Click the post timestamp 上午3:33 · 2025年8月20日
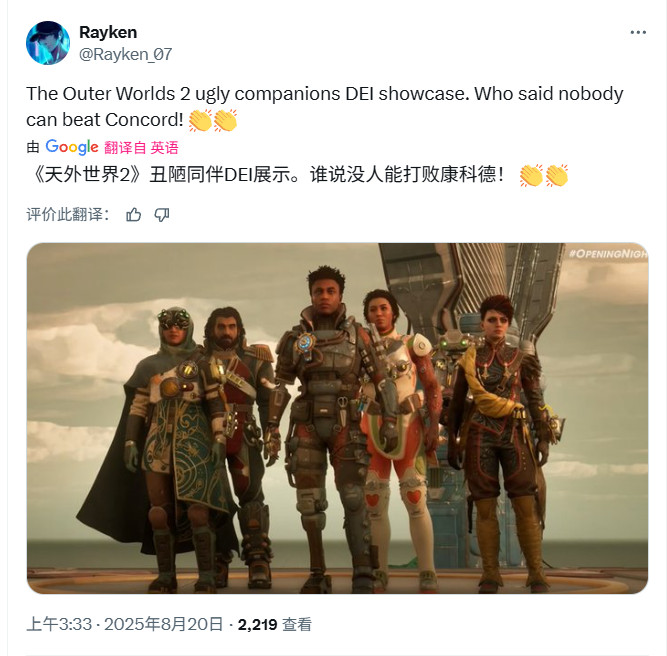 pos(125,625)
